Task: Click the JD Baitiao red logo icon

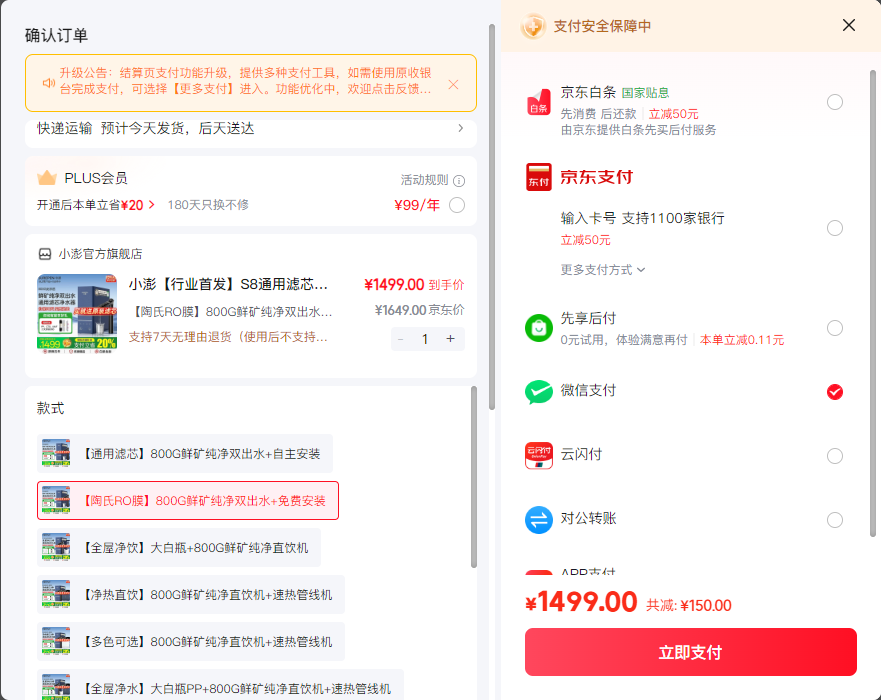Action: pyautogui.click(x=538, y=102)
